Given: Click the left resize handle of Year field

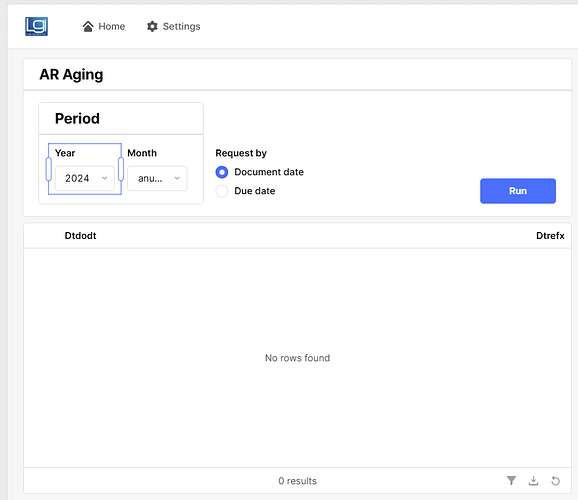Looking at the screenshot, I should point(48,169).
